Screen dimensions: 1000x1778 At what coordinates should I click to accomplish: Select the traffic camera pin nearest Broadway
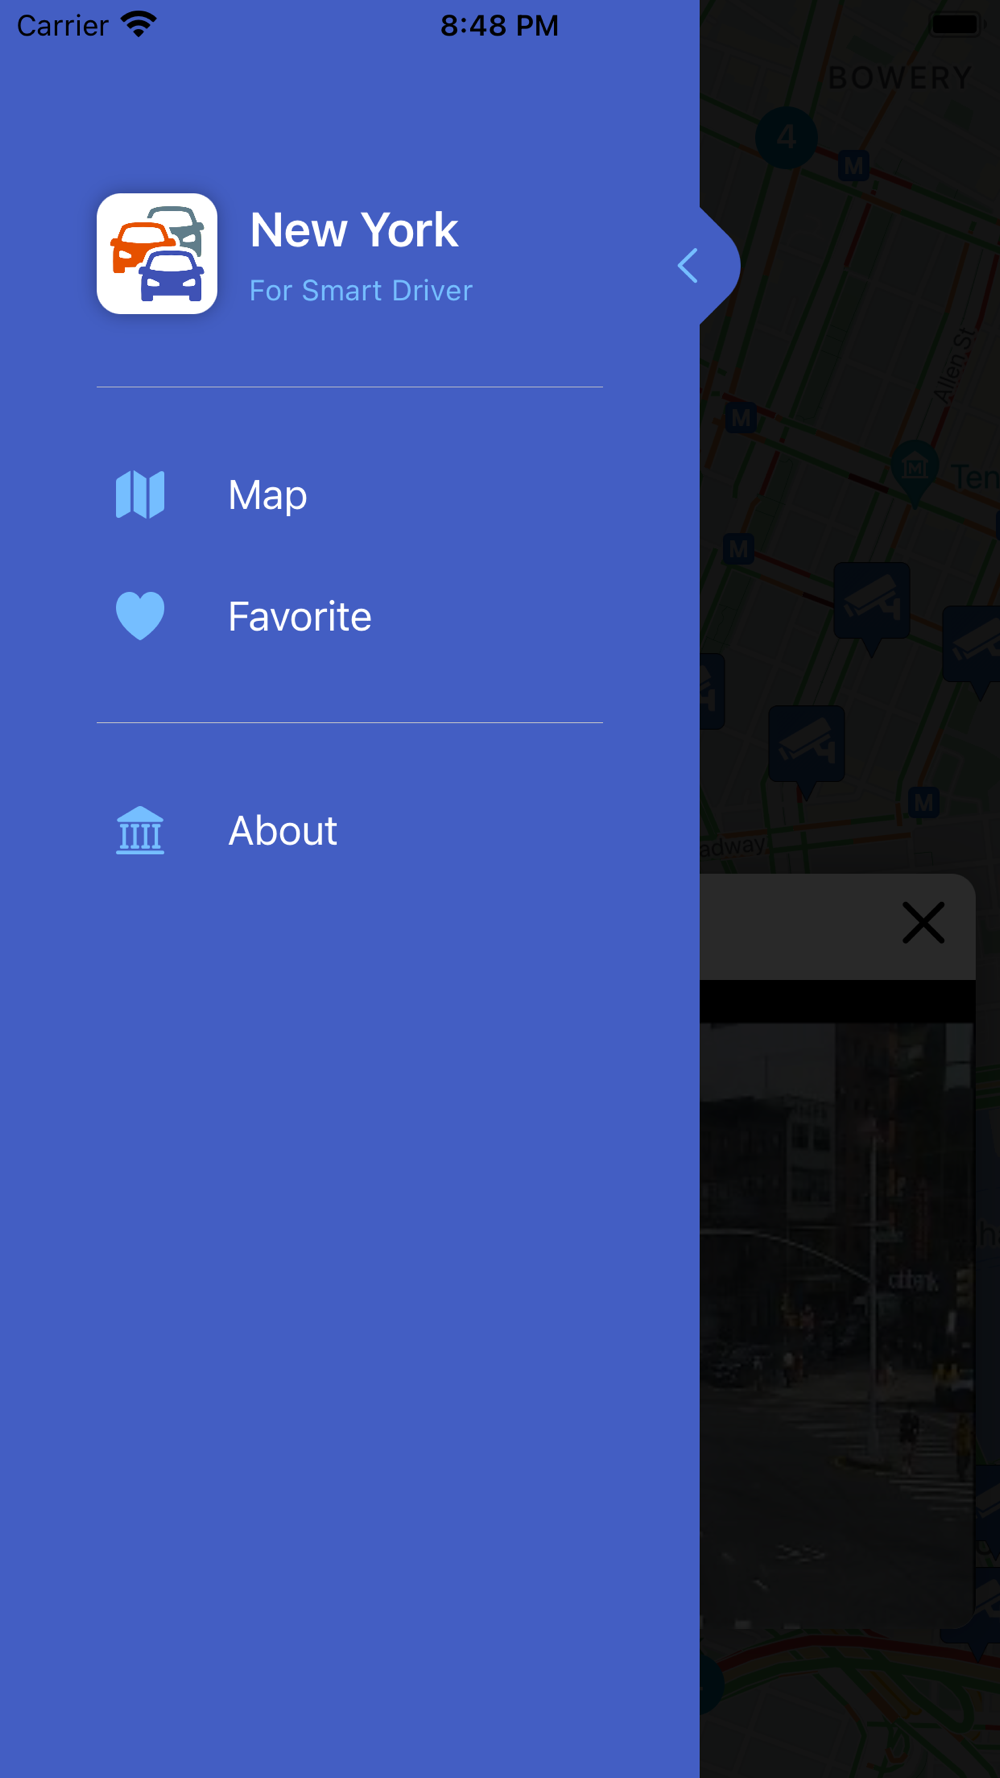click(806, 752)
